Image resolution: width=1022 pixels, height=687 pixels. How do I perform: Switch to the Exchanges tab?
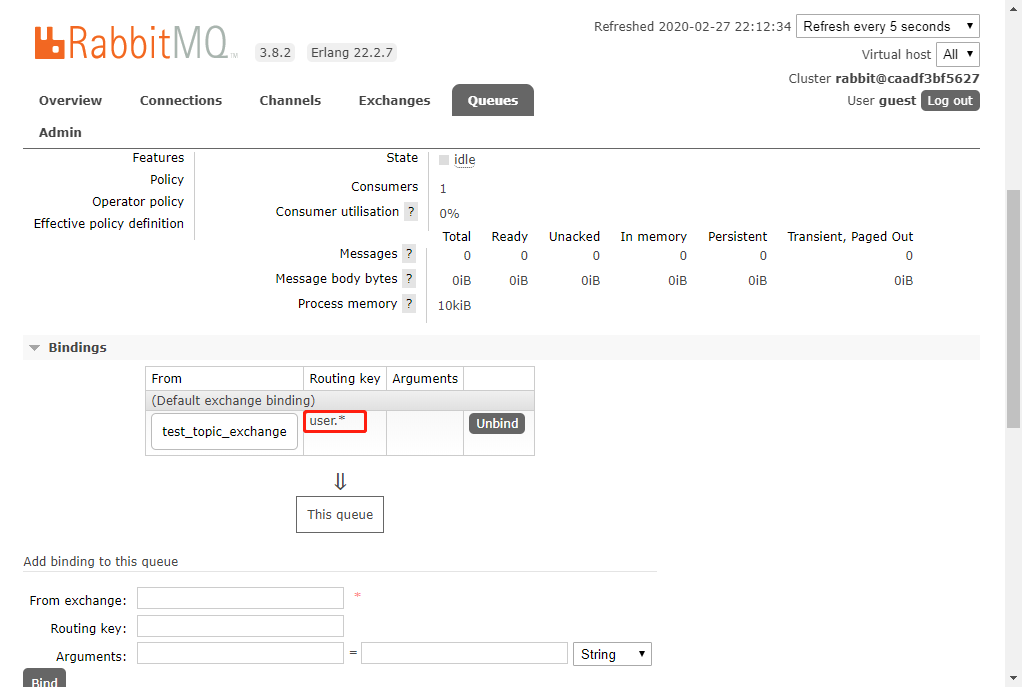tap(394, 100)
